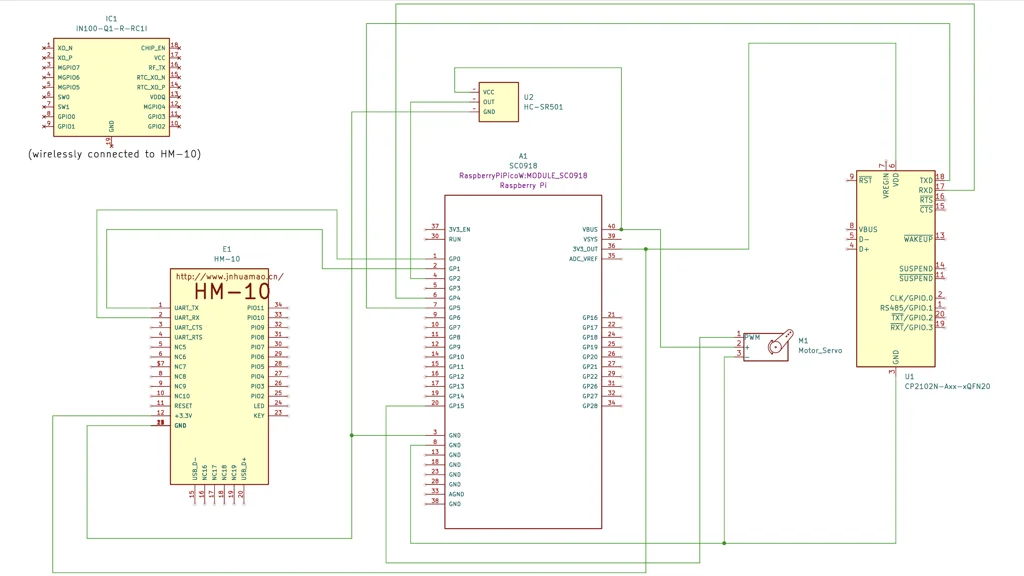This screenshot has width=1024, height=576.
Task: Select the reference designator U2
Action: (x=530, y=98)
